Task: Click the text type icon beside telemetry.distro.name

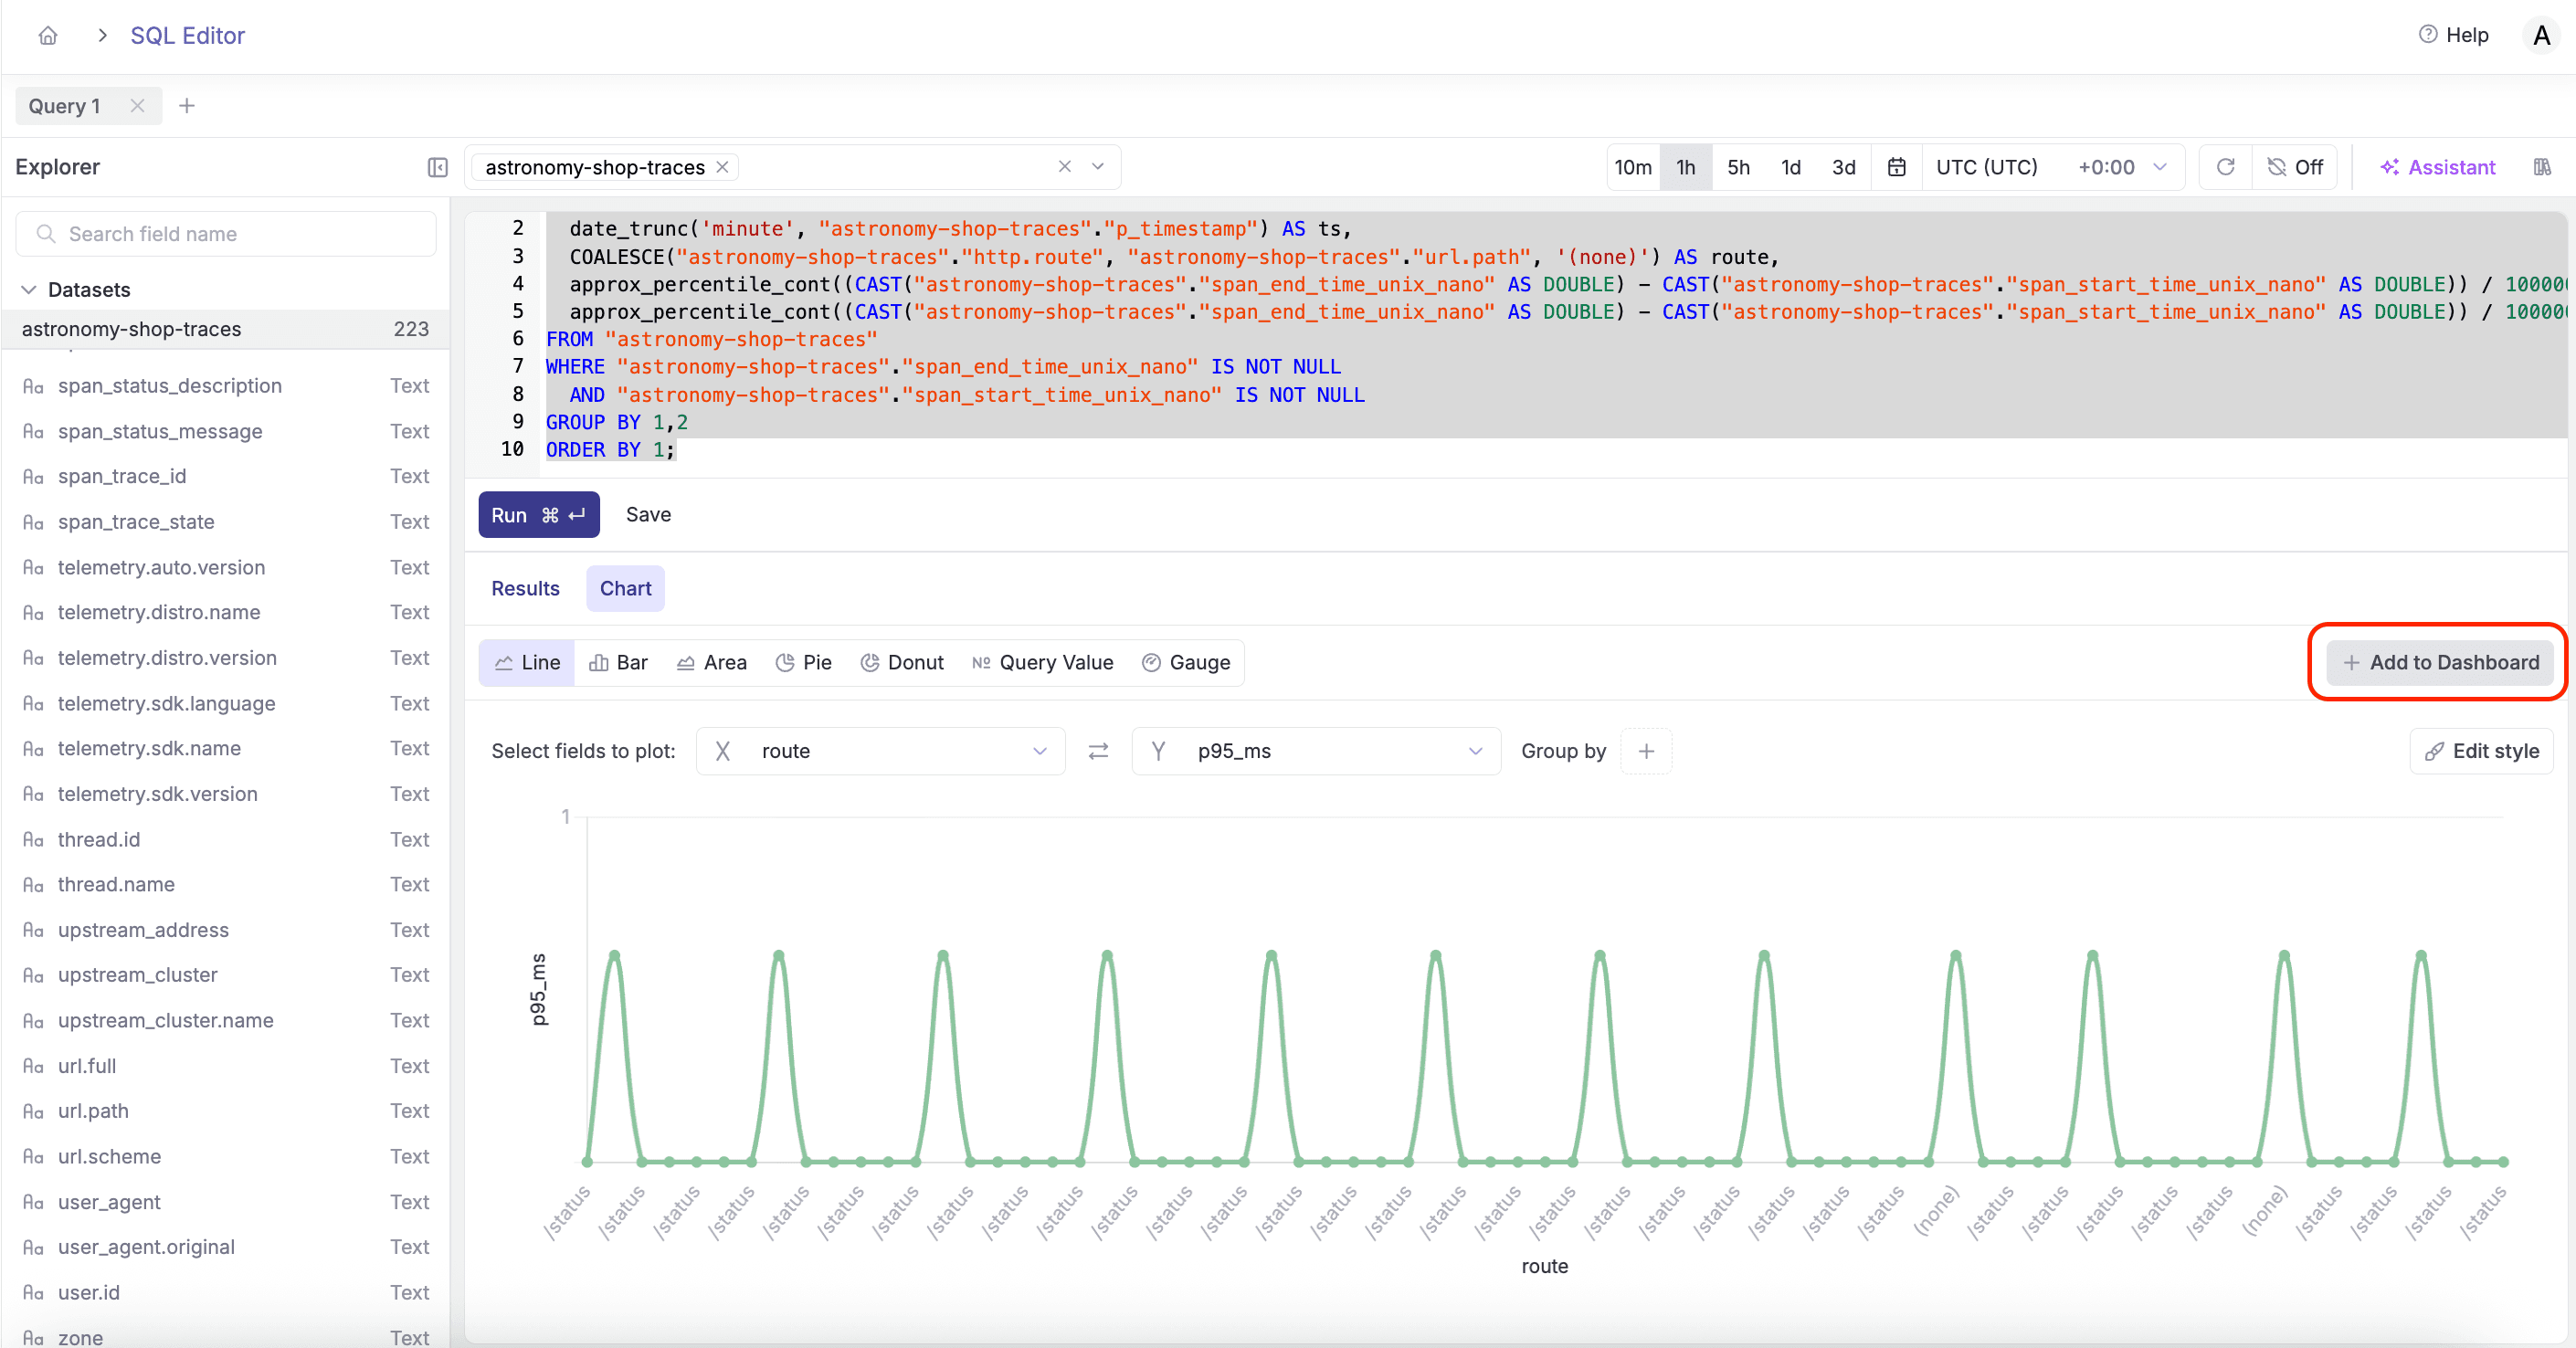Action: [x=33, y=613]
